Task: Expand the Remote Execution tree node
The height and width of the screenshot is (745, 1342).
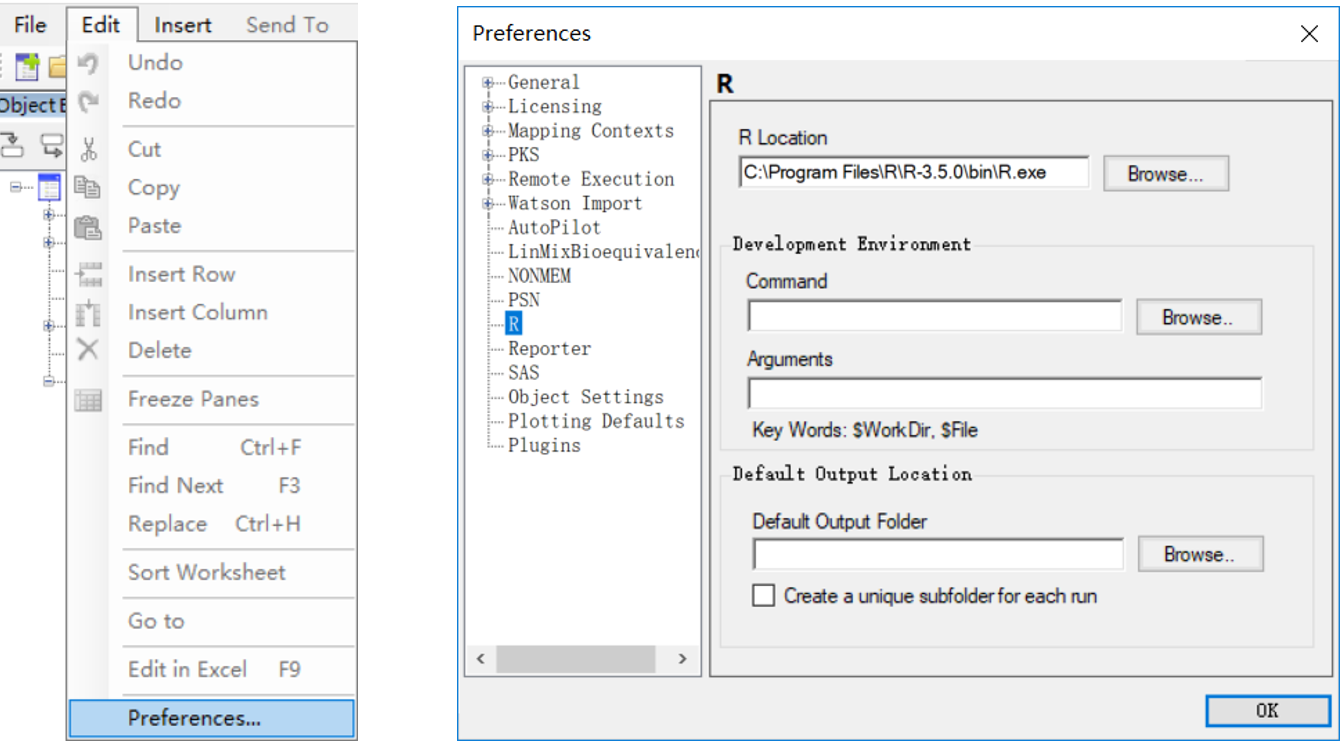Action: point(488,180)
